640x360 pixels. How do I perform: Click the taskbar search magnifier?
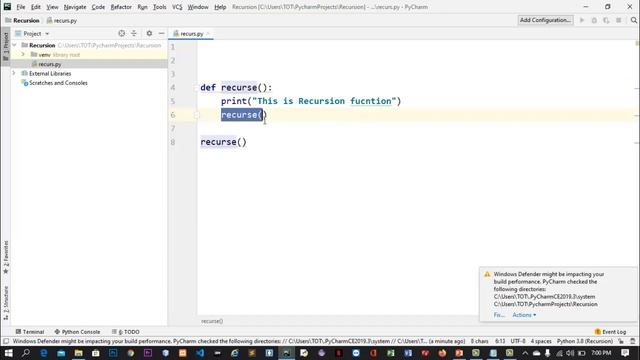tap(26, 353)
